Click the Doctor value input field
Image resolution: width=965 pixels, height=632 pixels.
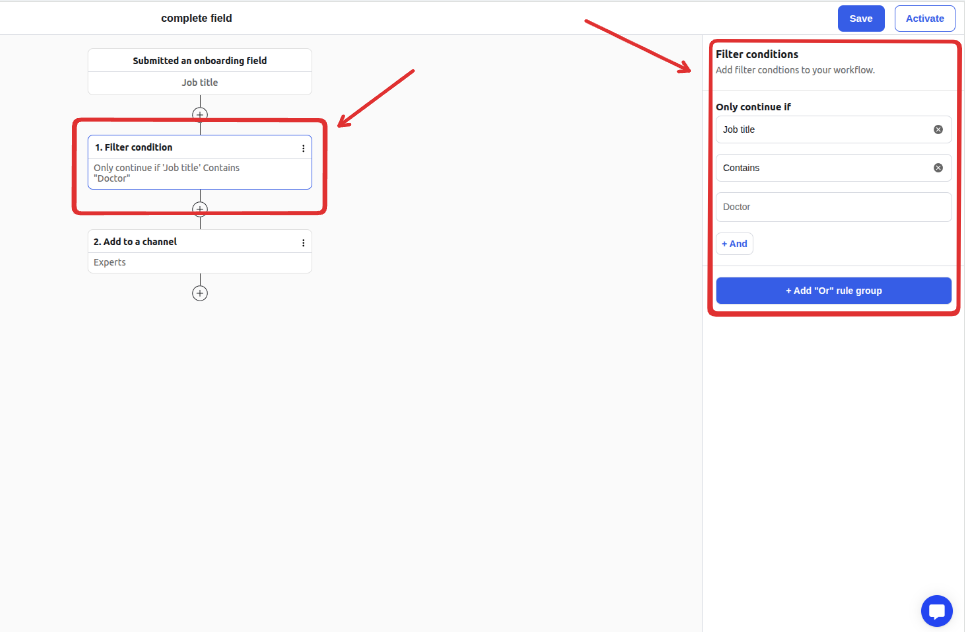833,207
